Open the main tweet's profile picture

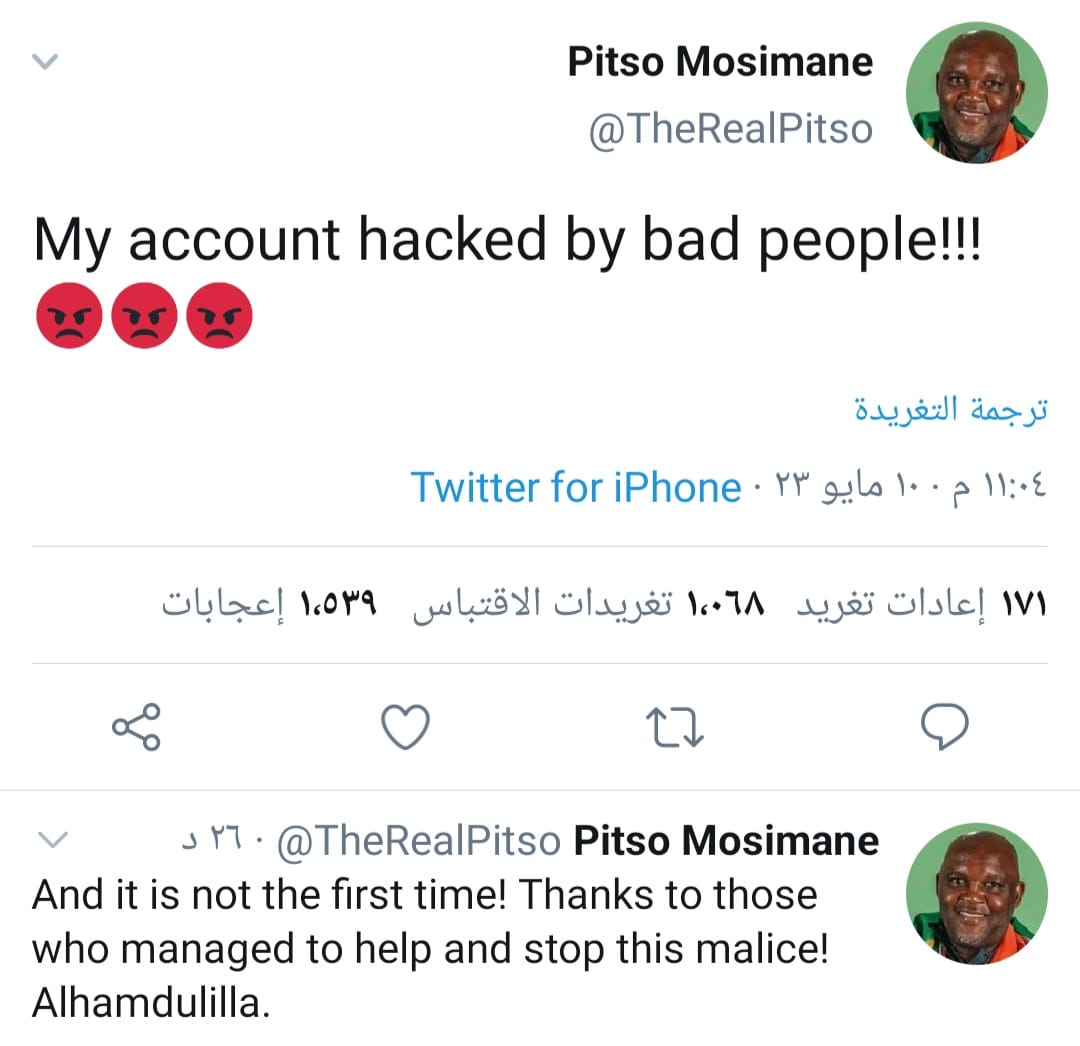(976, 91)
